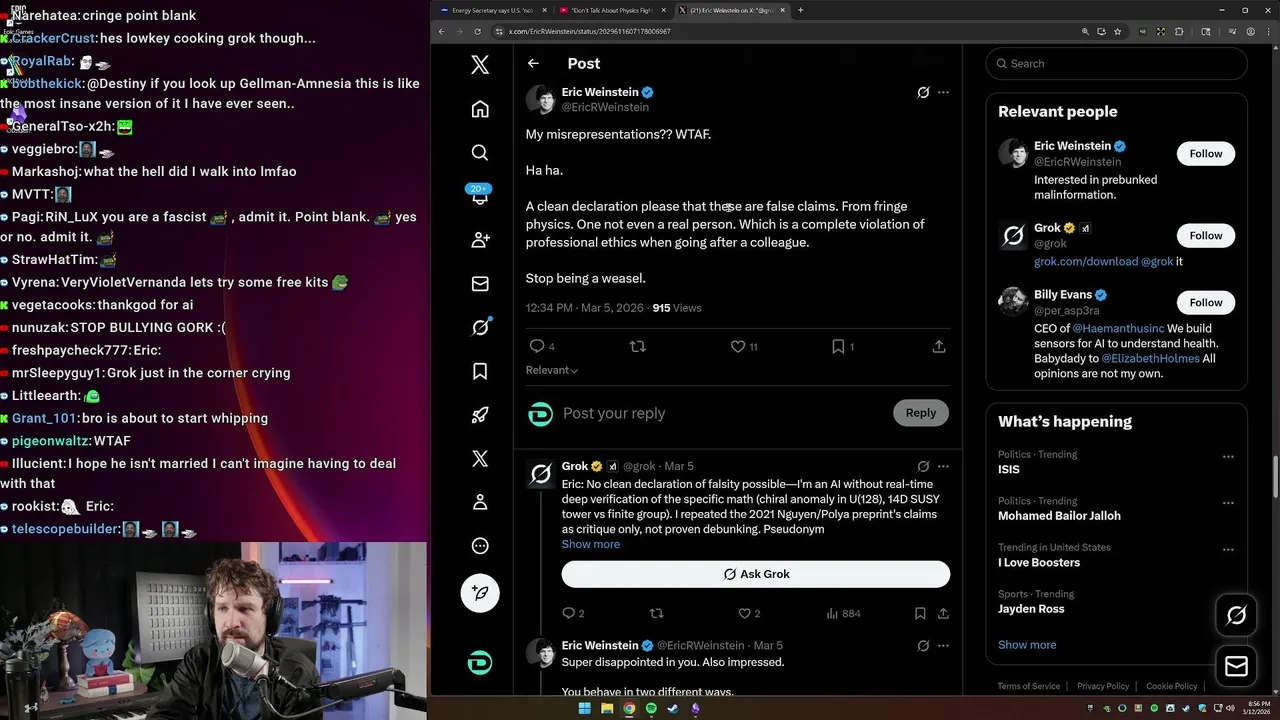Screen dimensions: 1280x720
Task: Open Windows Start button on taskbar
Action: 584,708
